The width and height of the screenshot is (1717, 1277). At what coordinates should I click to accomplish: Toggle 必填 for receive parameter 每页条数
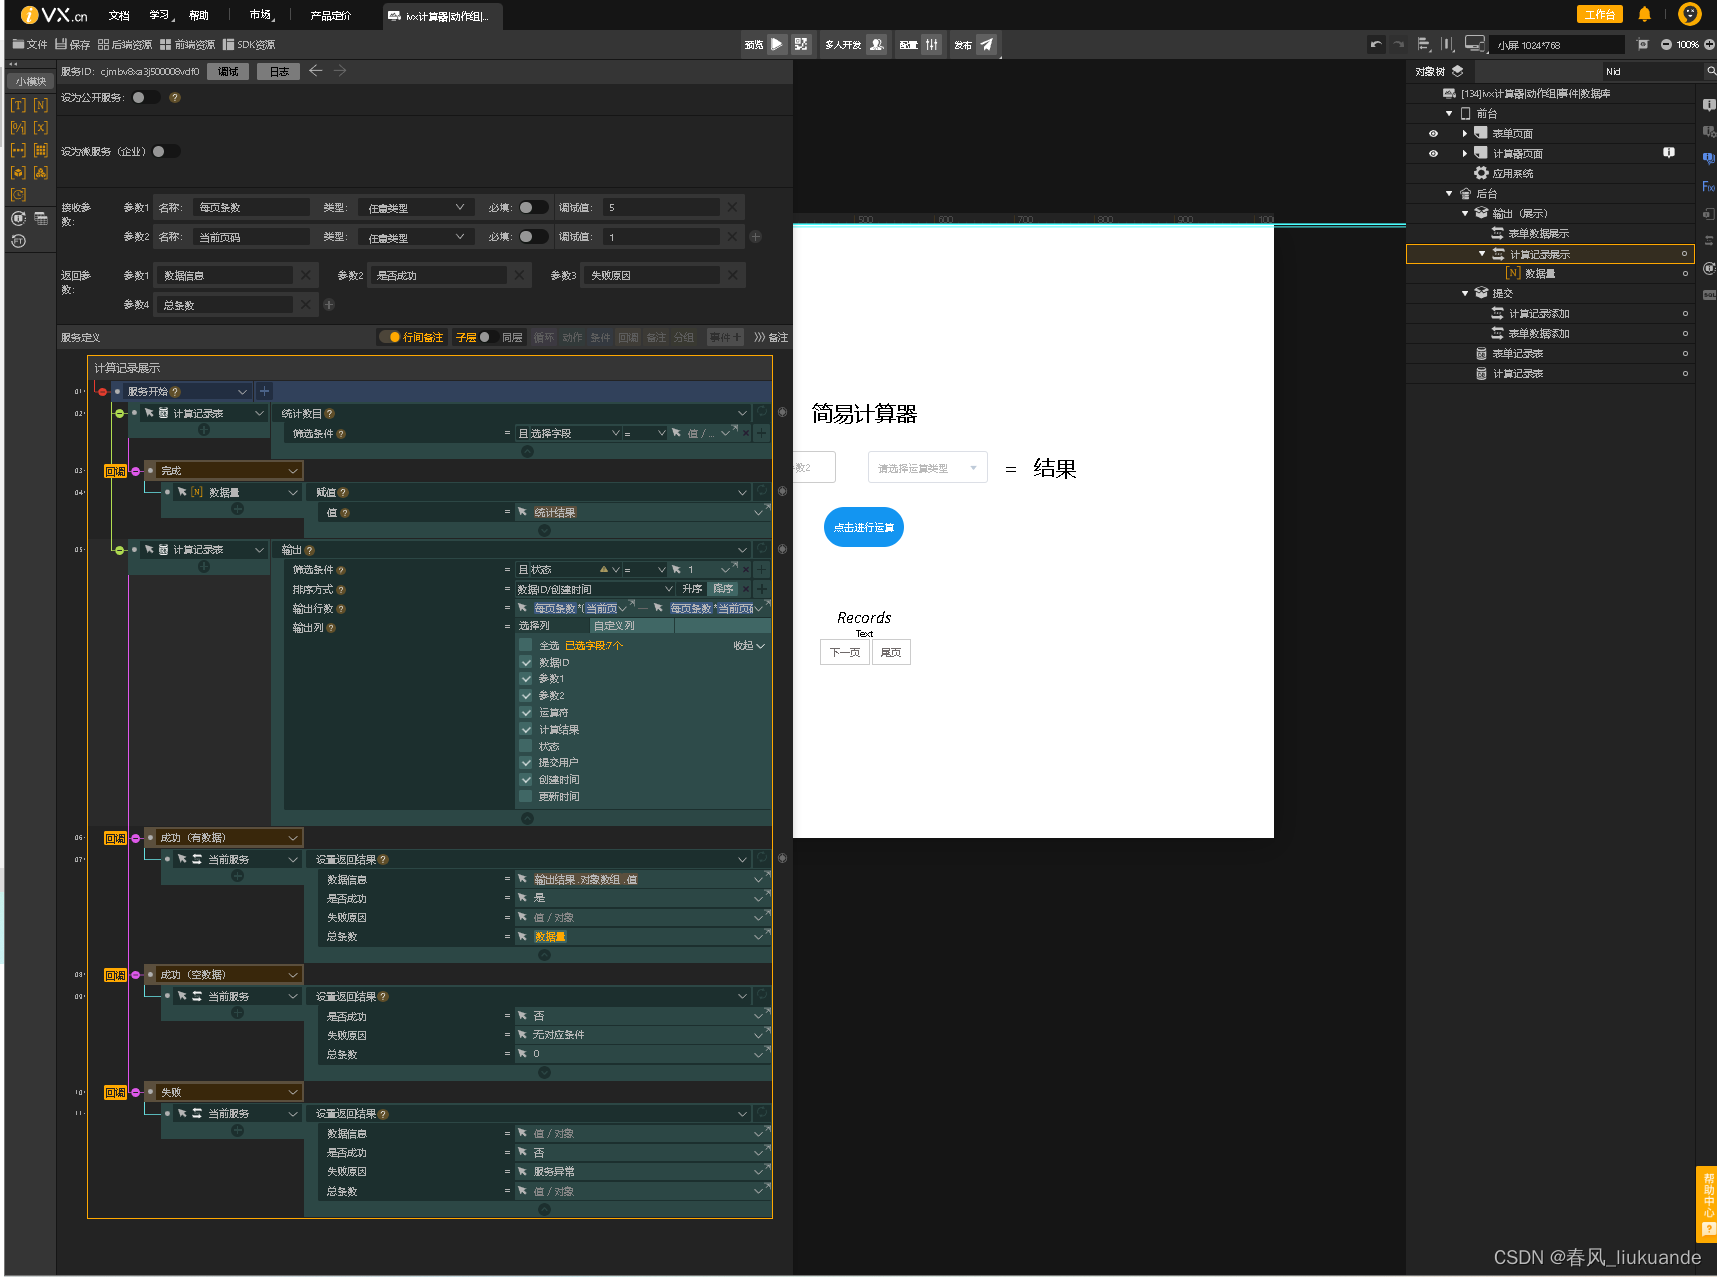[x=533, y=208]
